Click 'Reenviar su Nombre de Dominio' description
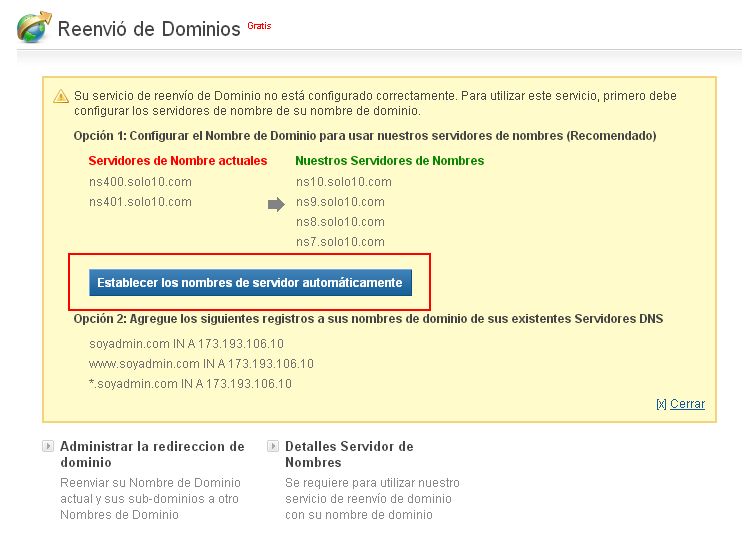Image resolution: width=747 pixels, height=536 pixels. click(x=150, y=499)
